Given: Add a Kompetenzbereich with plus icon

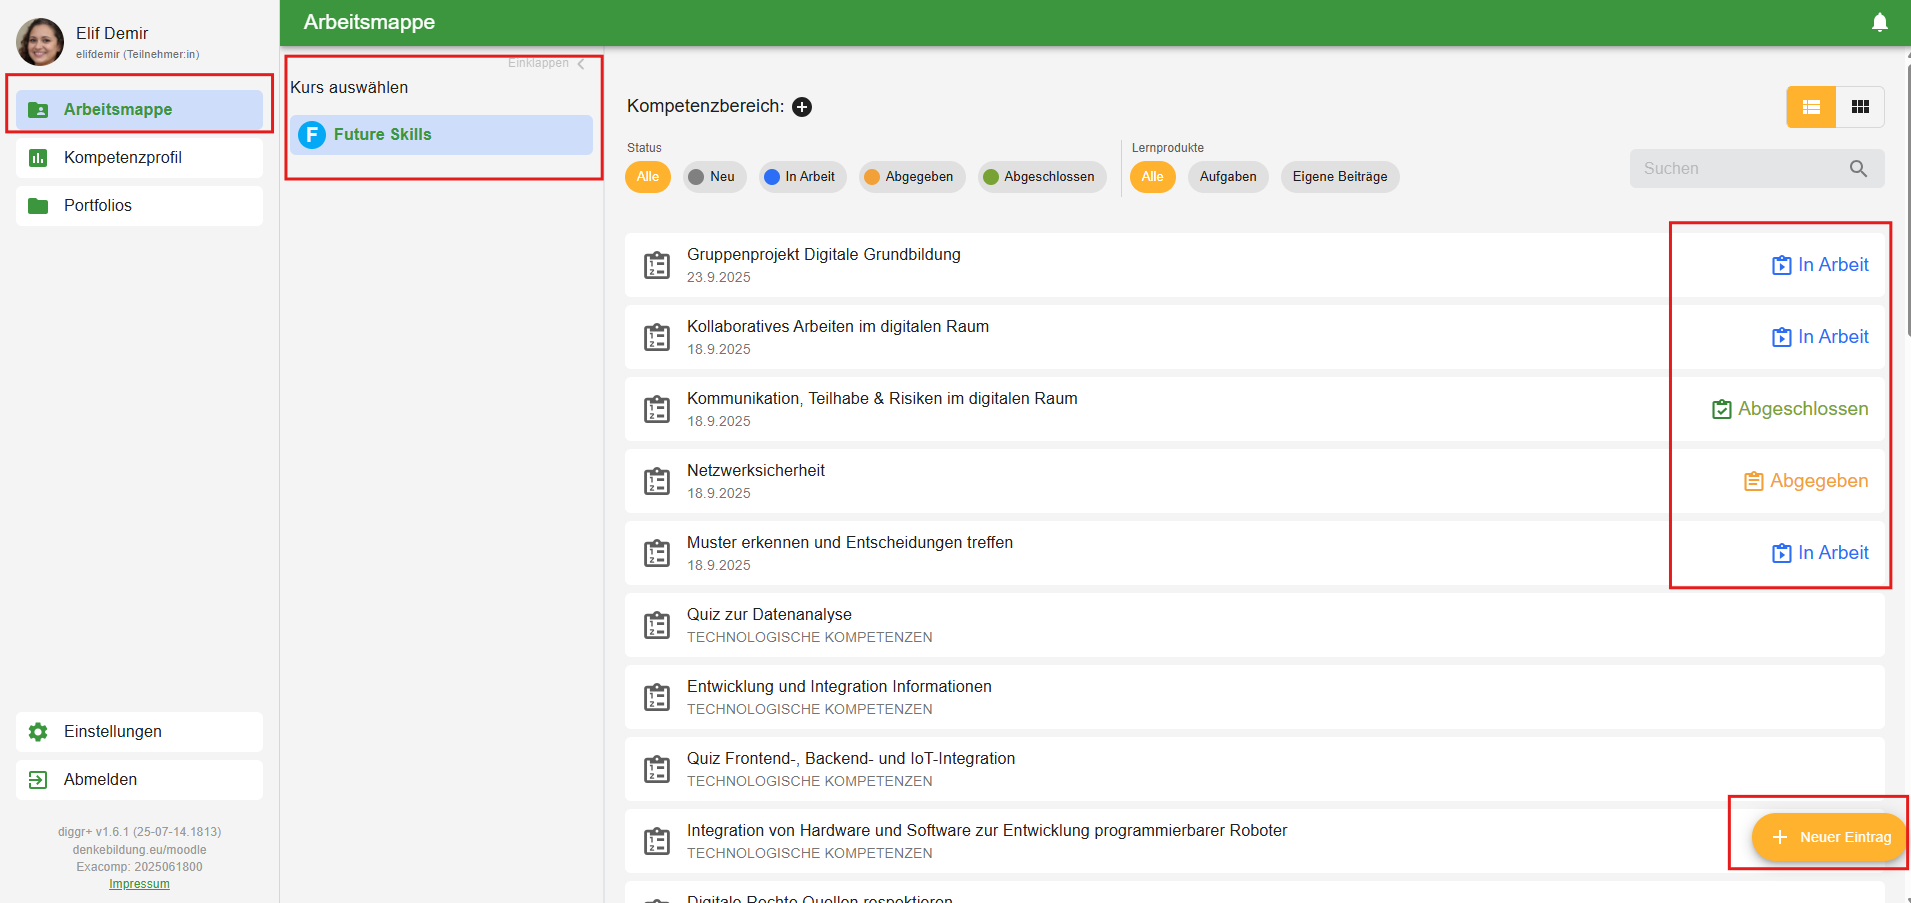Looking at the screenshot, I should 802,107.
